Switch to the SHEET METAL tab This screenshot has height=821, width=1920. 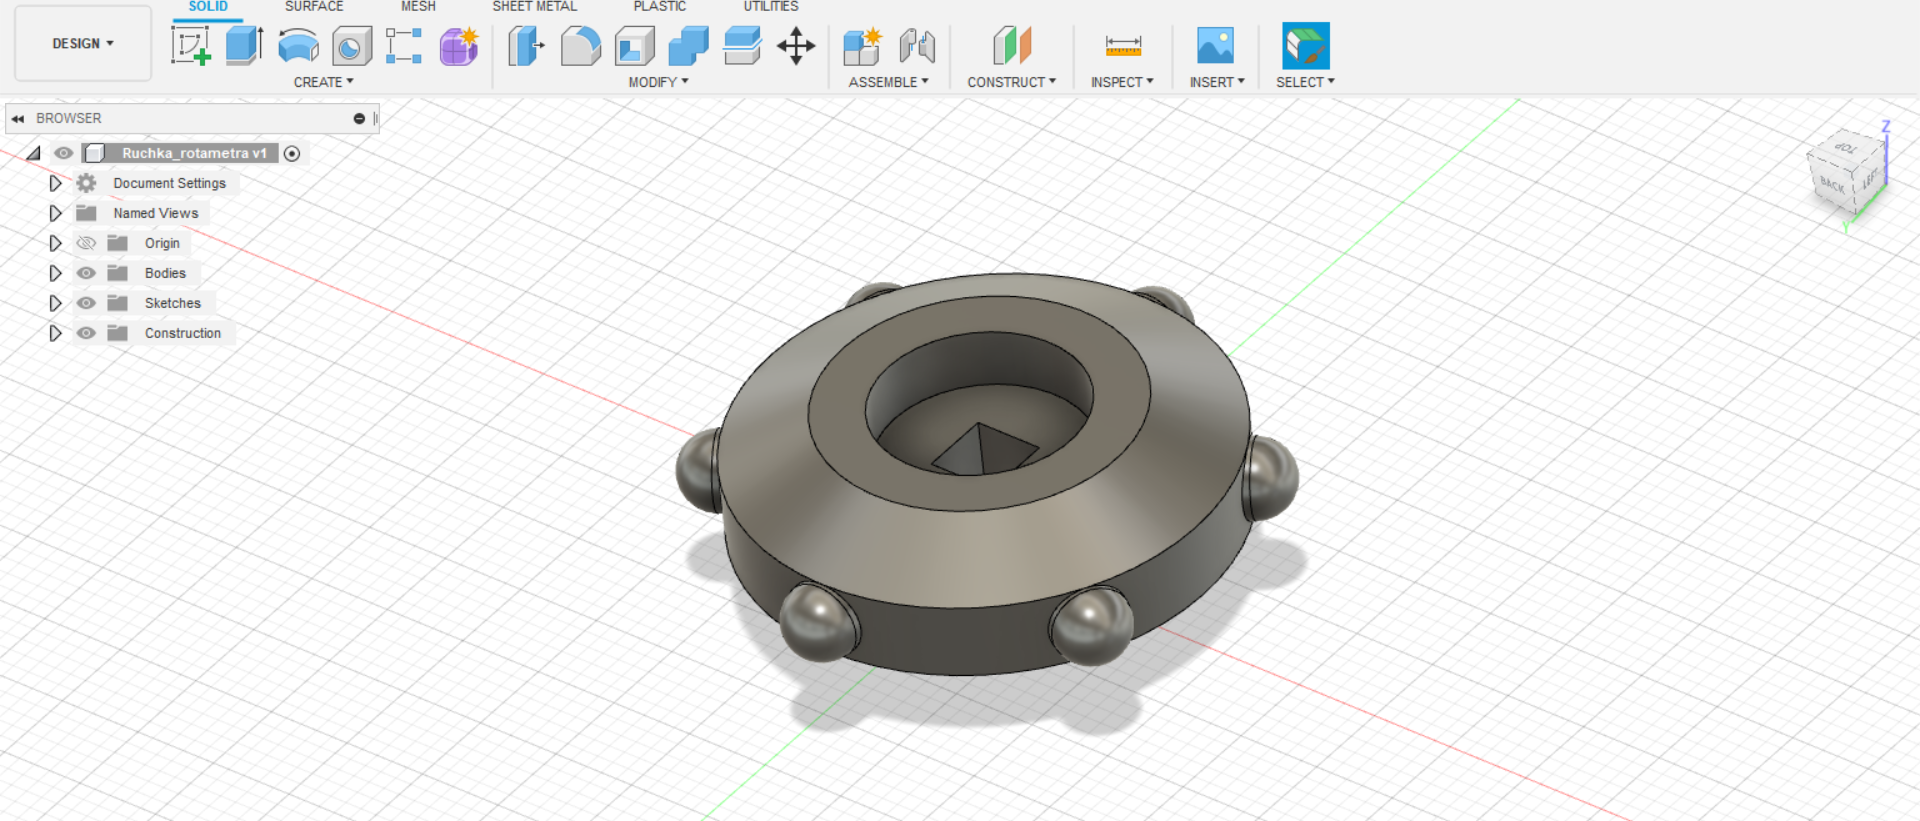coord(534,7)
